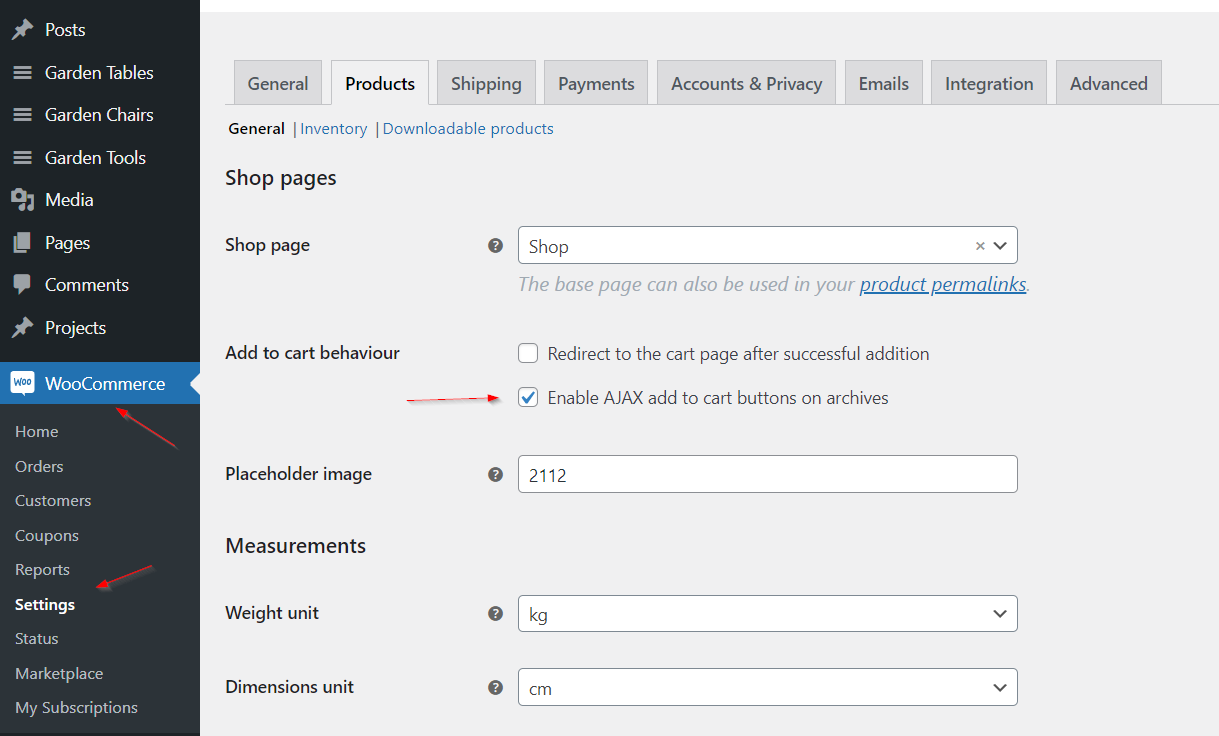Click help icon beside Placeholder image

tap(495, 474)
